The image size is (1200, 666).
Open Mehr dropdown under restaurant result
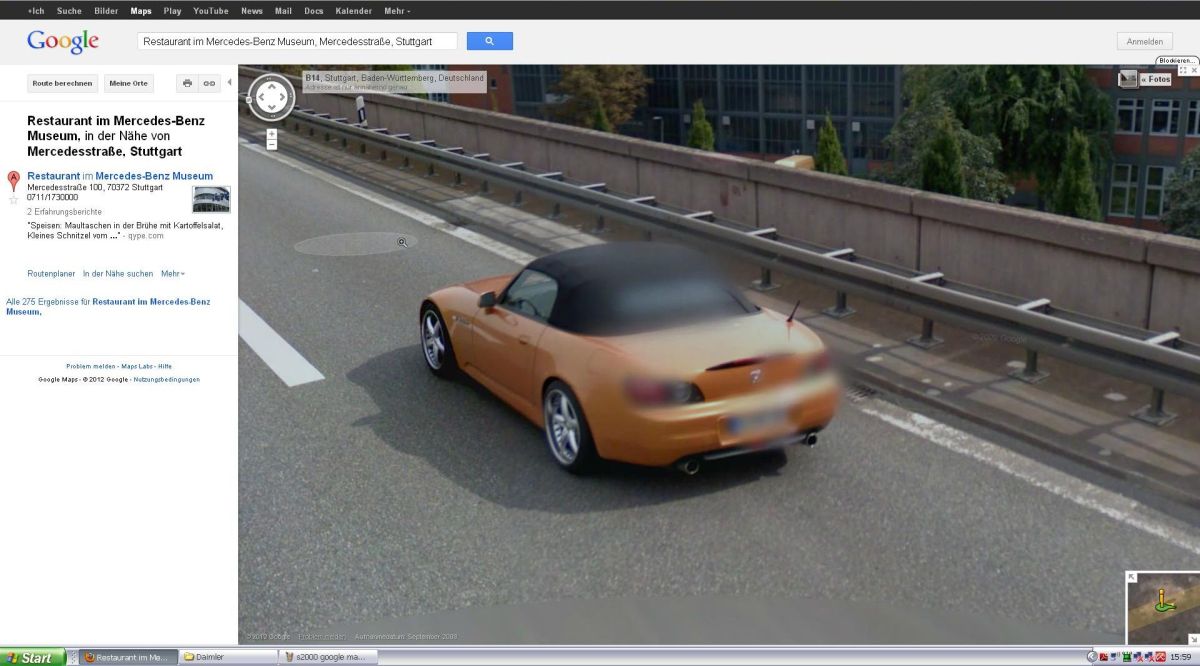(x=173, y=273)
